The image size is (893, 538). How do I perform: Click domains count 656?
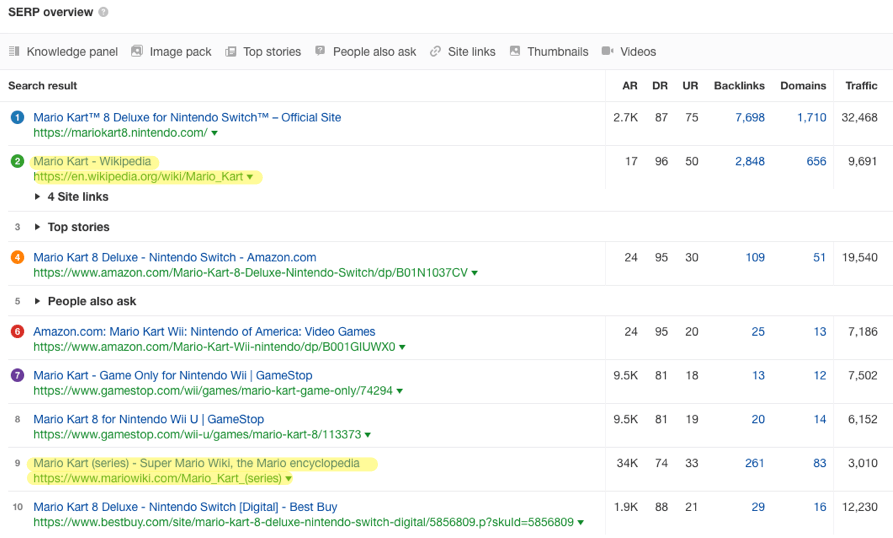coord(816,161)
